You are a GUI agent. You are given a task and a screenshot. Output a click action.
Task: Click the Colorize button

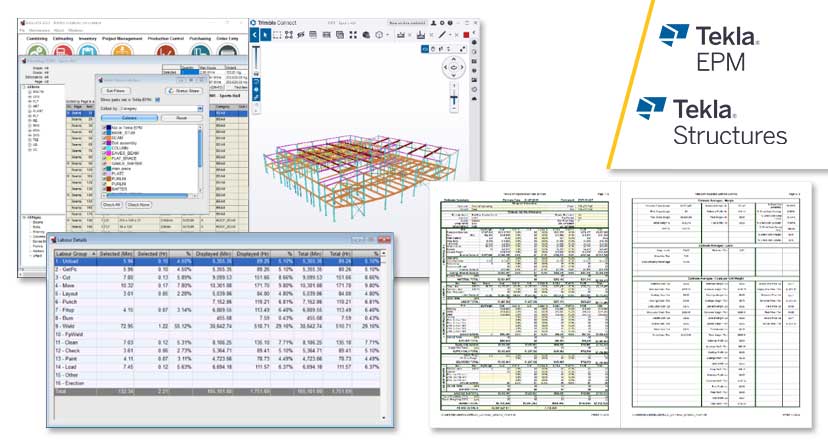(x=129, y=118)
